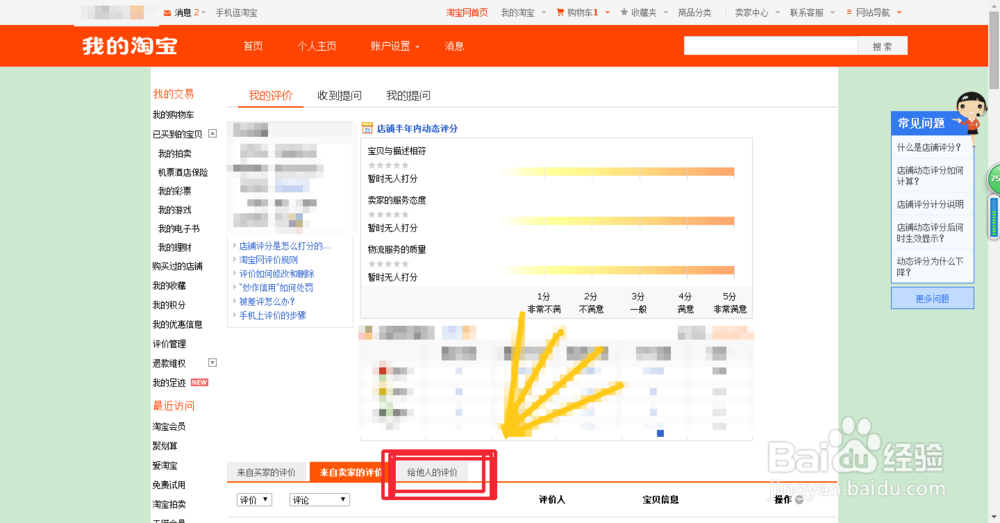Open 手机上评价的步骤 link
1000x523 pixels.
coord(273,316)
